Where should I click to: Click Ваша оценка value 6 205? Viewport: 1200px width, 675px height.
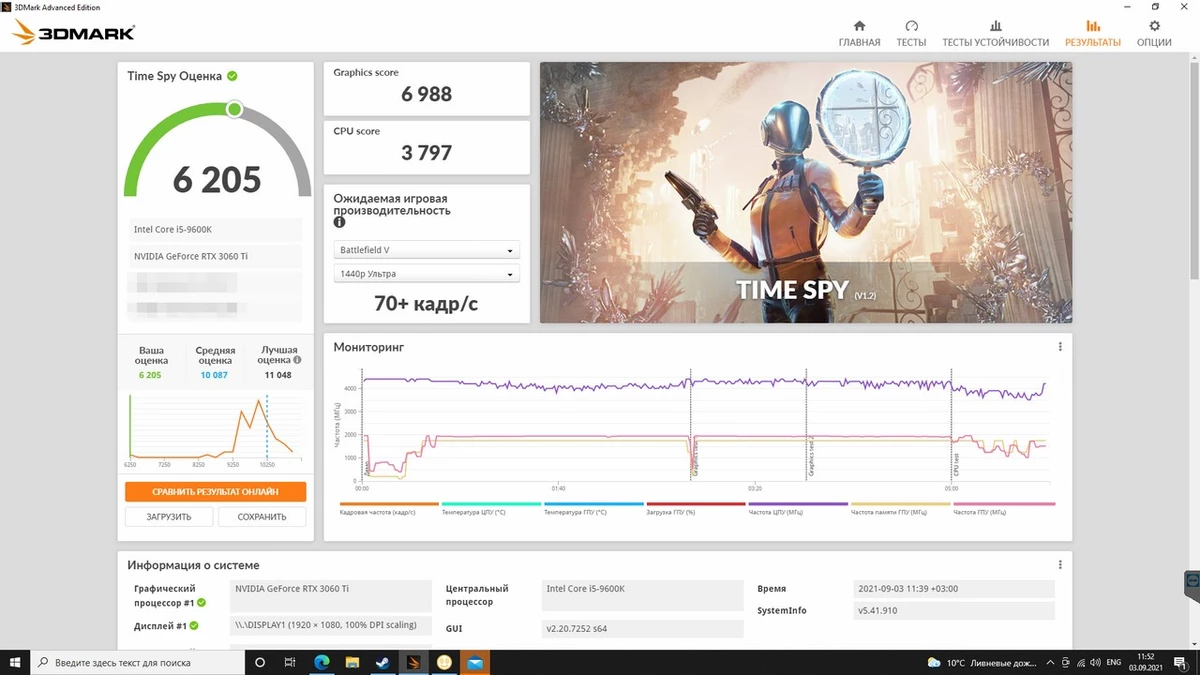click(x=150, y=375)
